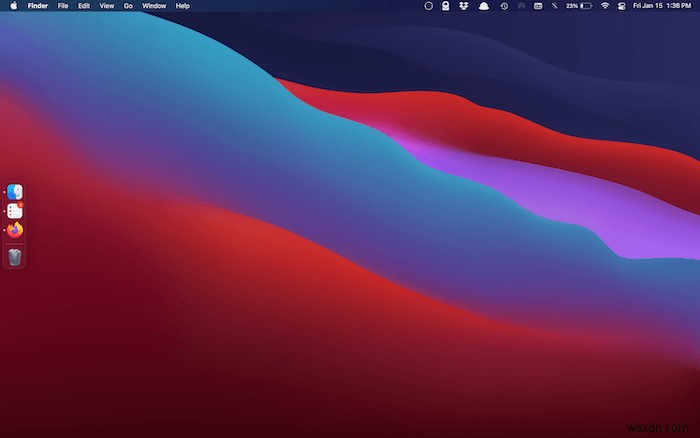Launch the Reminders app in dock
Viewport: 700px width, 438px height.
15,211
